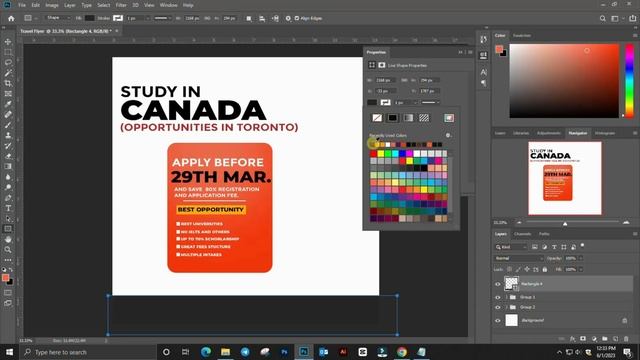Hide the Background layer
Image resolution: width=640 pixels, height=360 pixels.
coord(498,320)
